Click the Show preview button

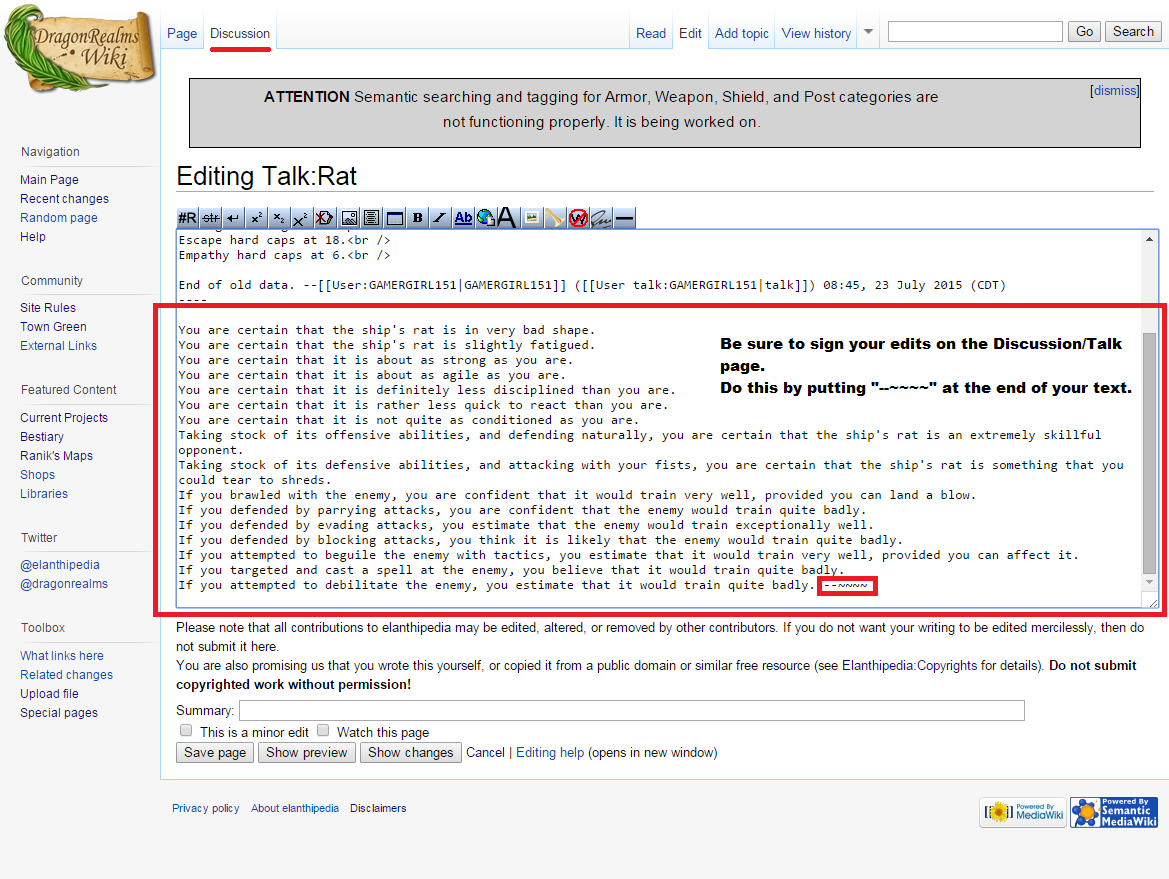tap(308, 753)
